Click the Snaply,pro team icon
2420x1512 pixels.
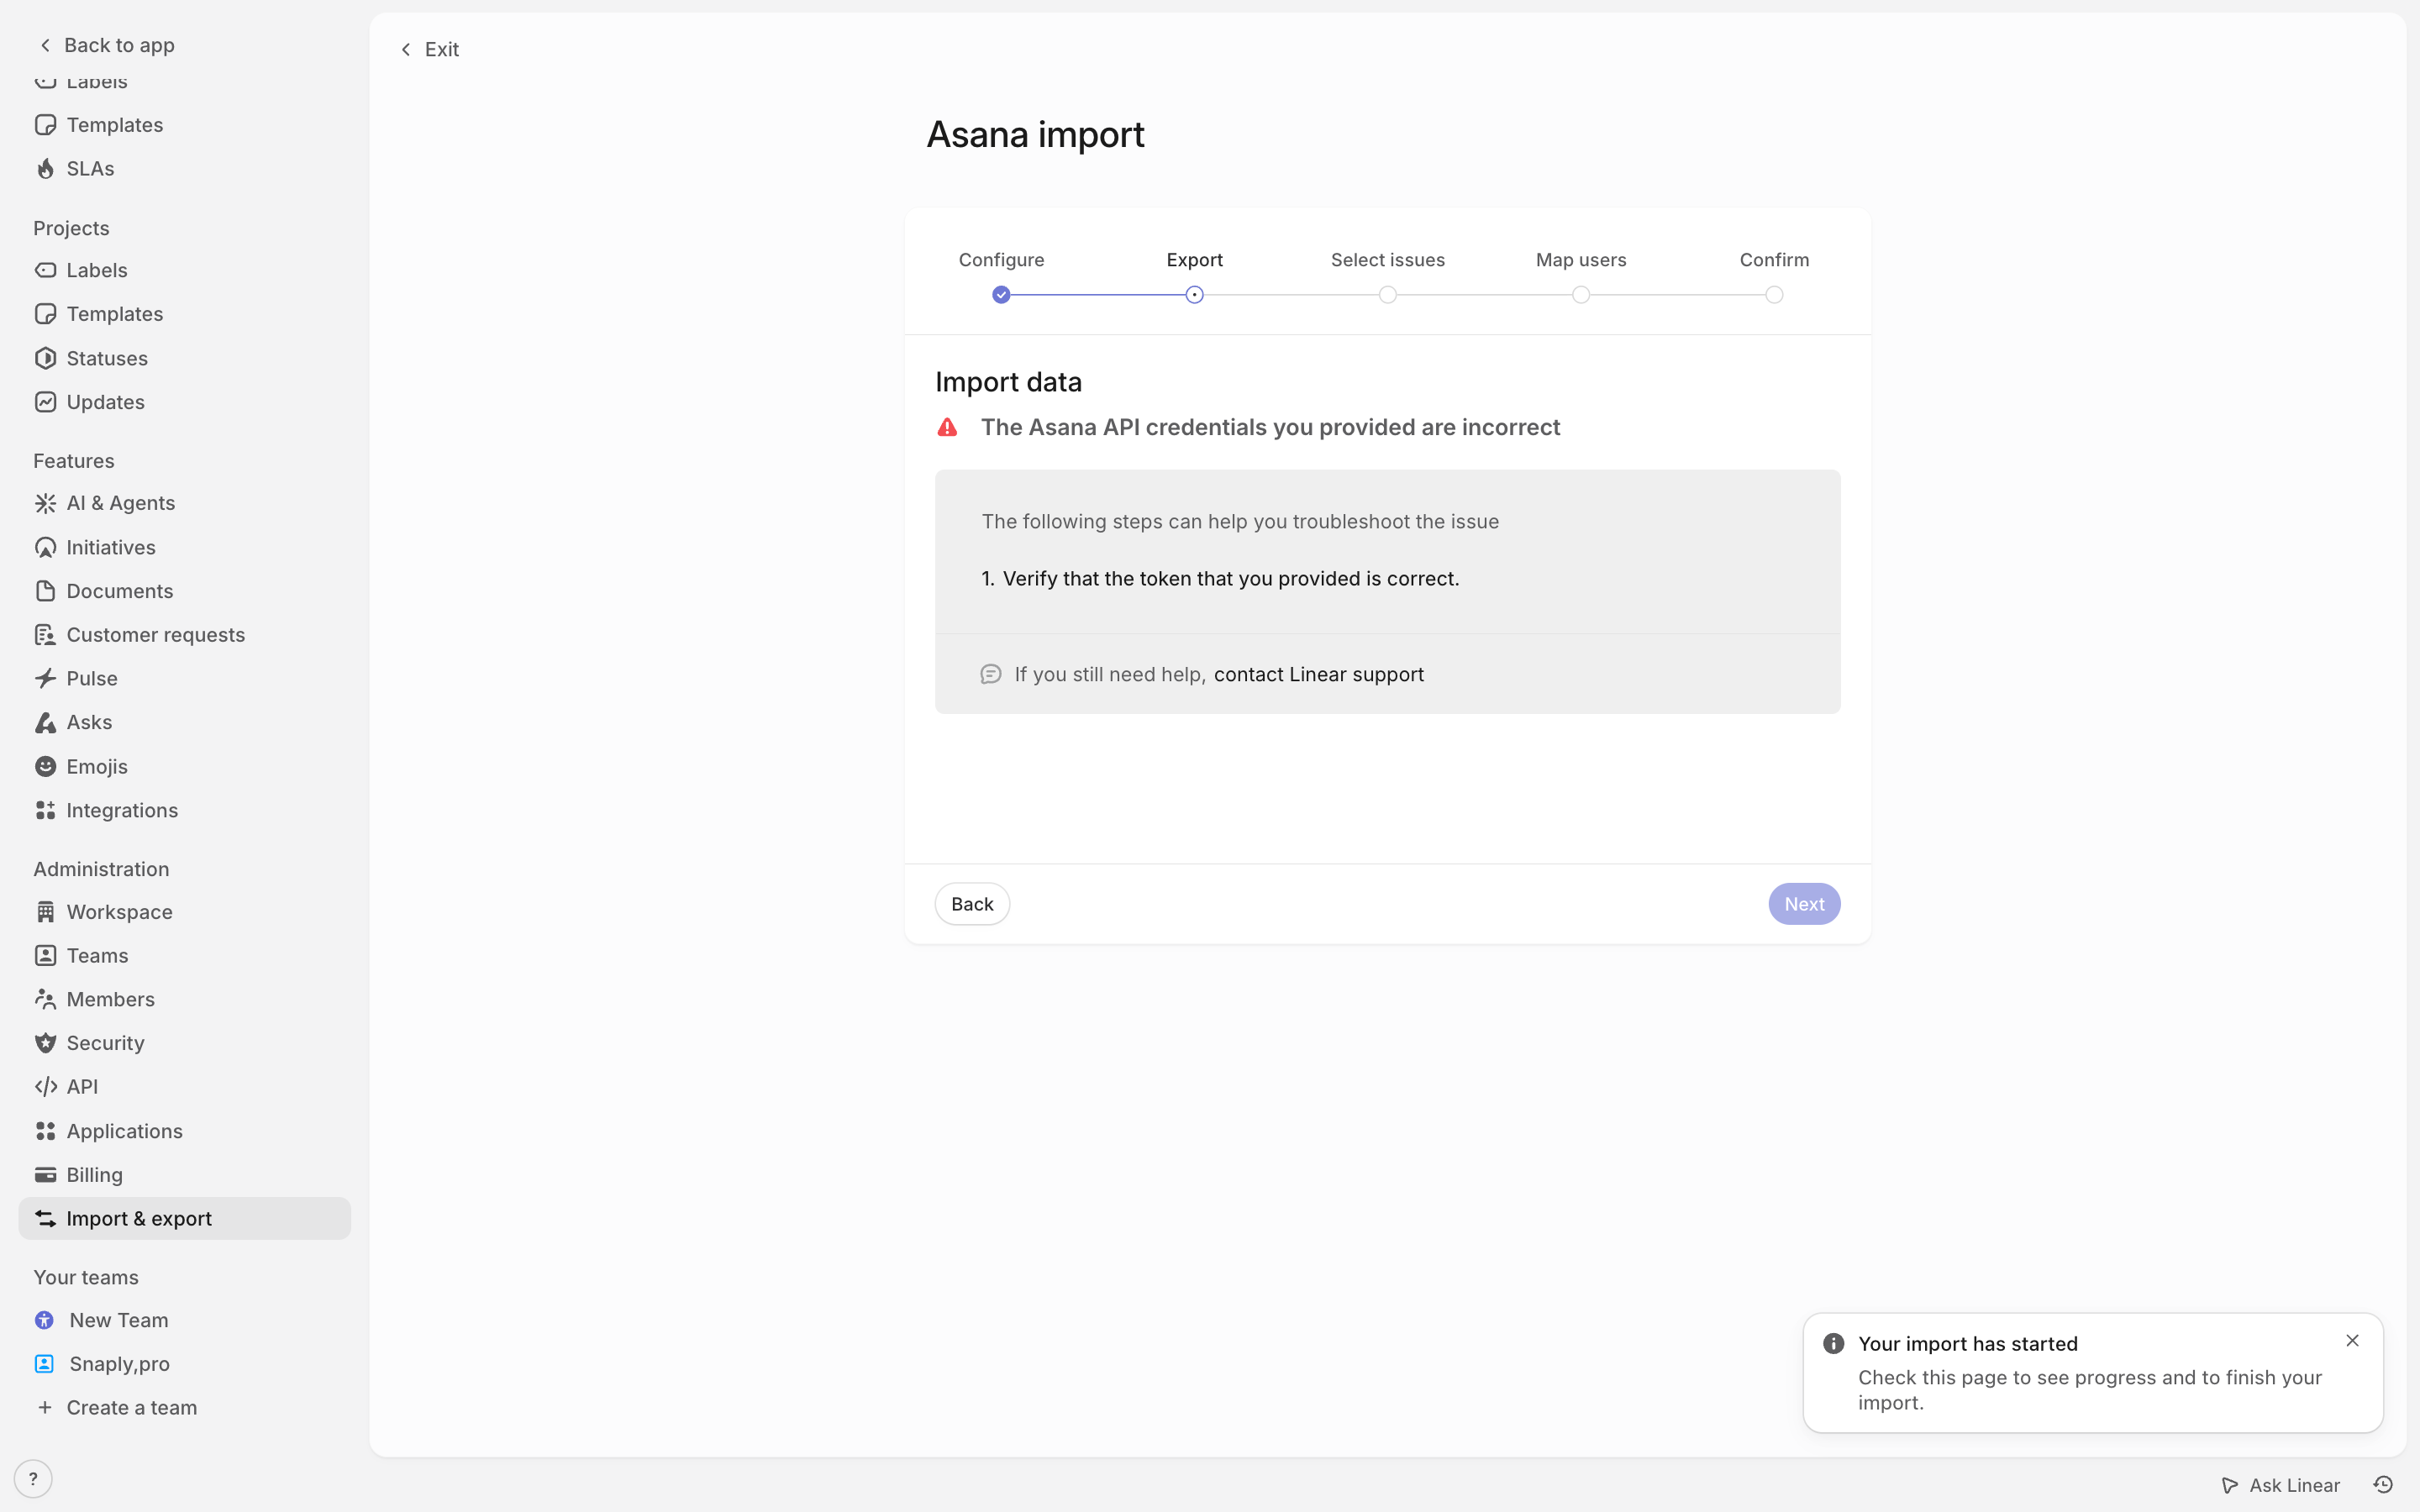pos(44,1364)
